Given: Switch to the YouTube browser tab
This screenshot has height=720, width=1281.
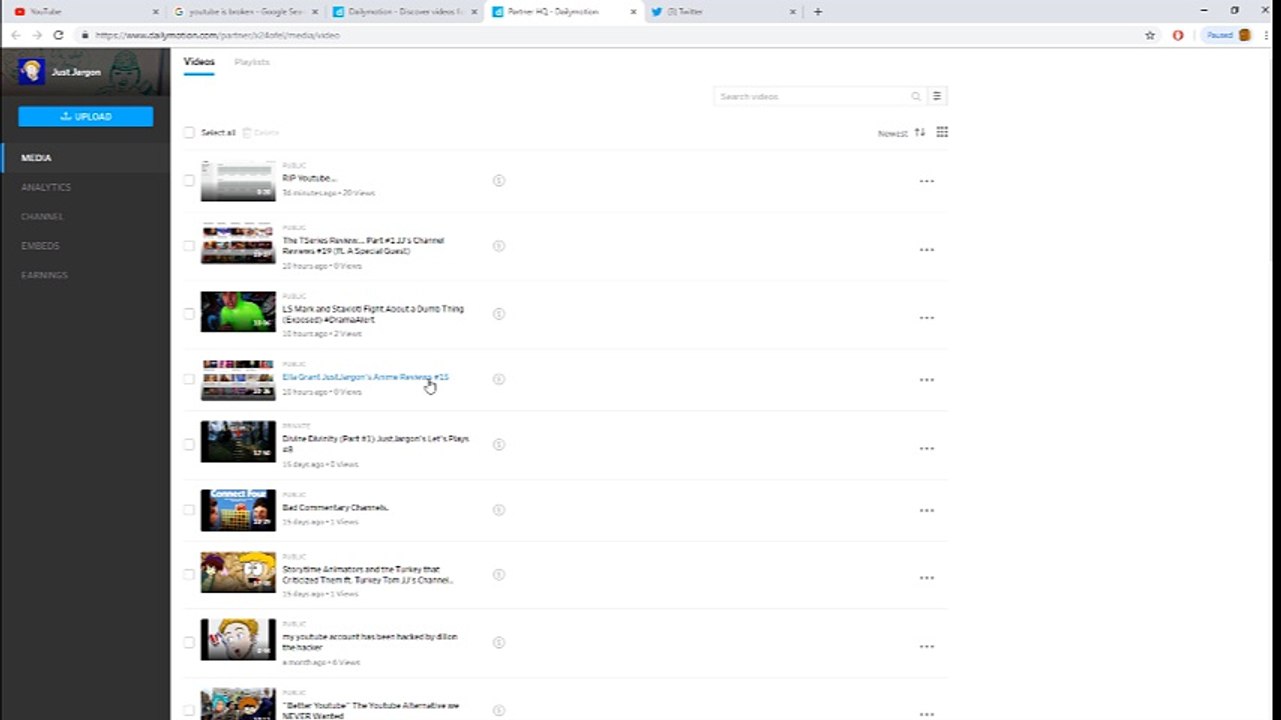Looking at the screenshot, I should click(85, 12).
